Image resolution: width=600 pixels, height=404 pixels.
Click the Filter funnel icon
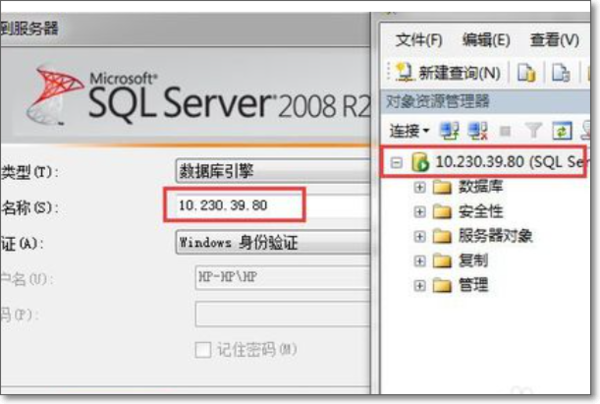point(533,131)
